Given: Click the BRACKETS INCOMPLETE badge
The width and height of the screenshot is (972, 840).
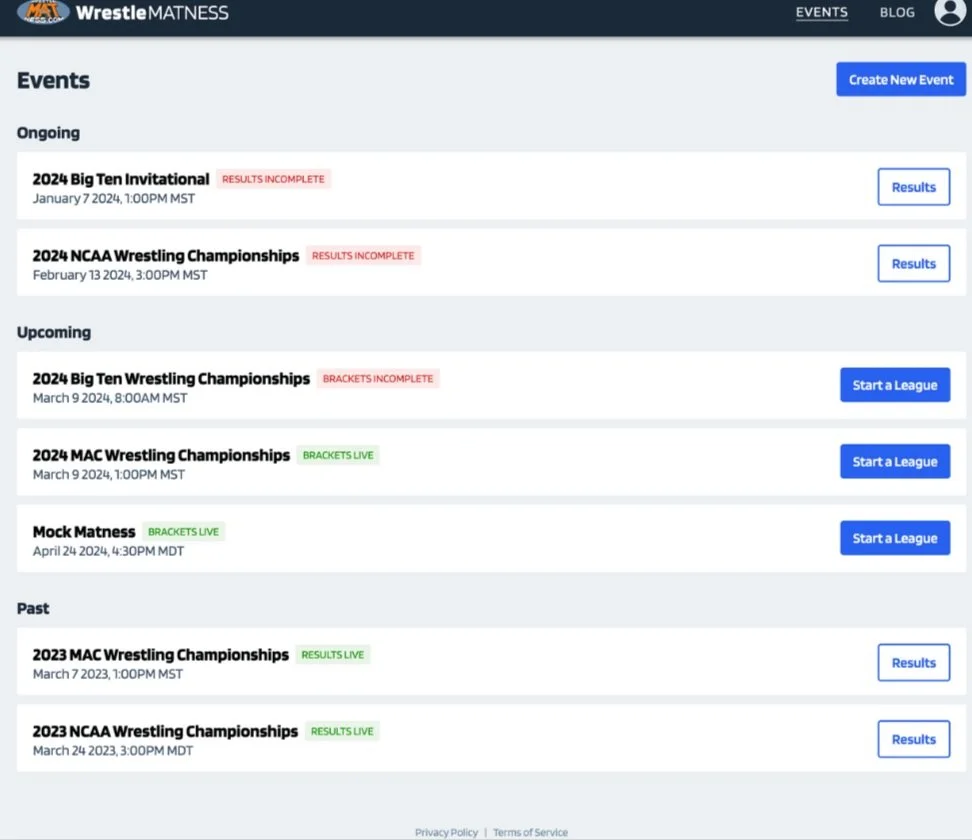Looking at the screenshot, I should pyautogui.click(x=378, y=378).
